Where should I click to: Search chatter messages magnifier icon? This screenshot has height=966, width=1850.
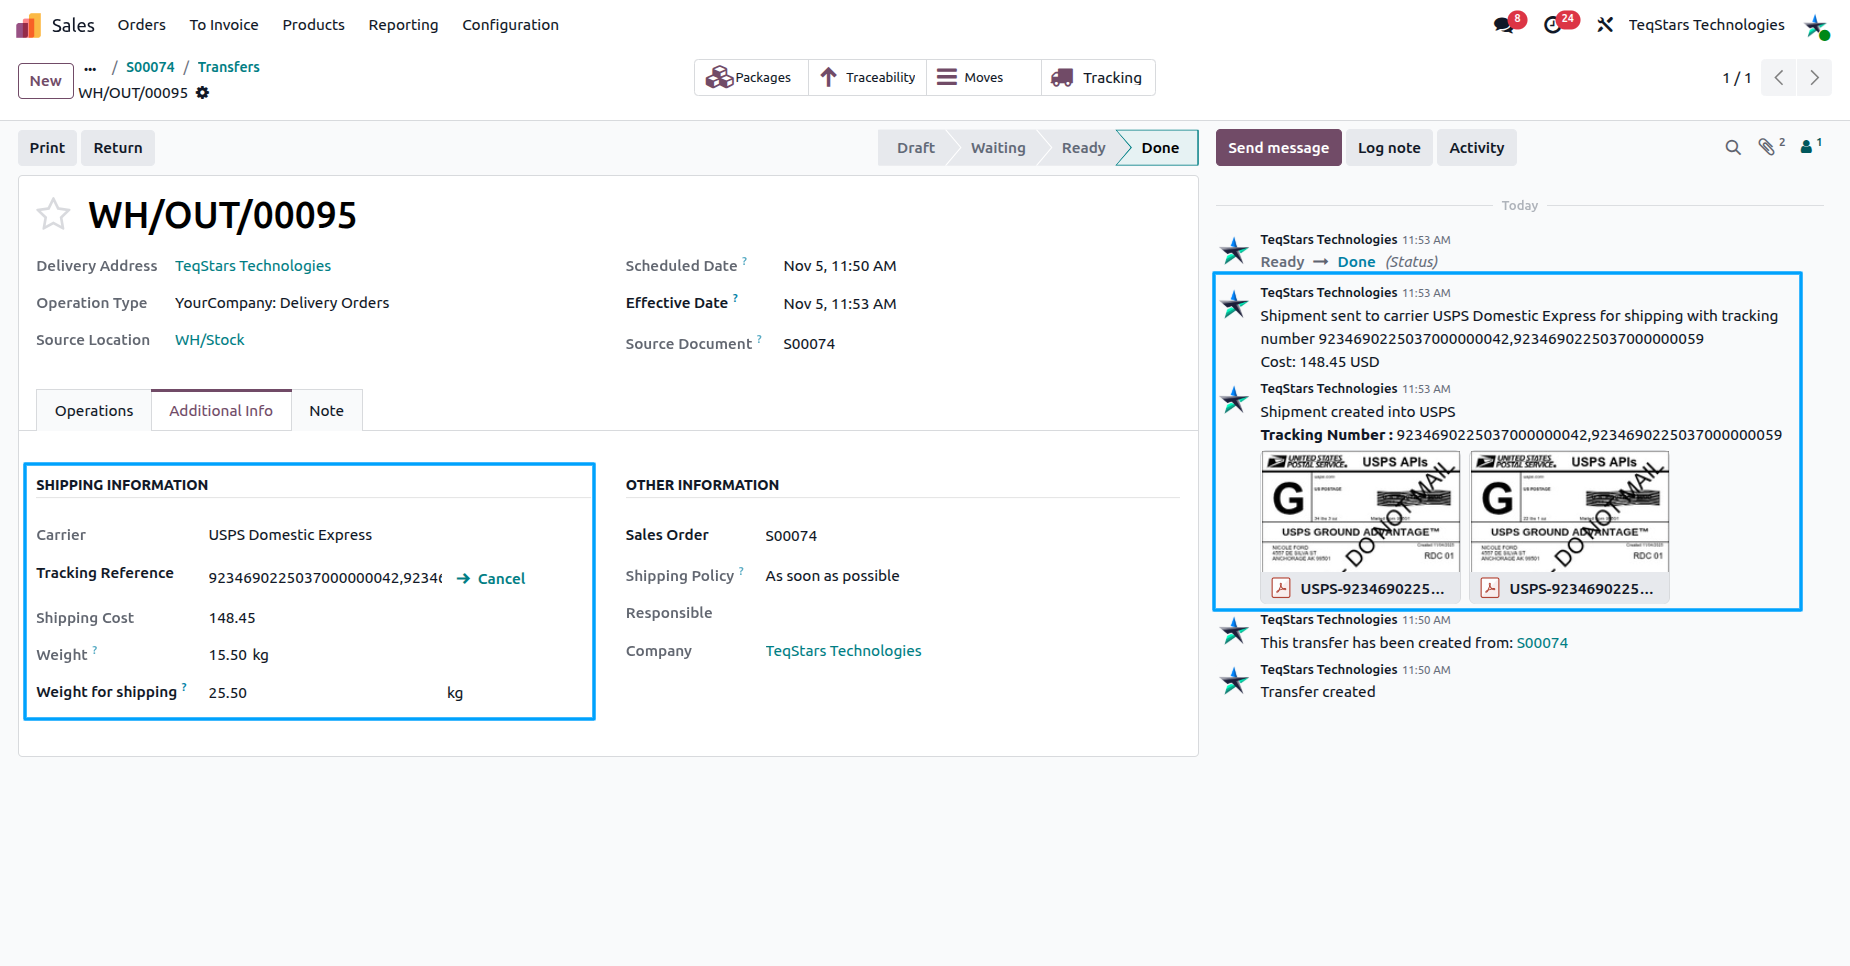(1733, 148)
